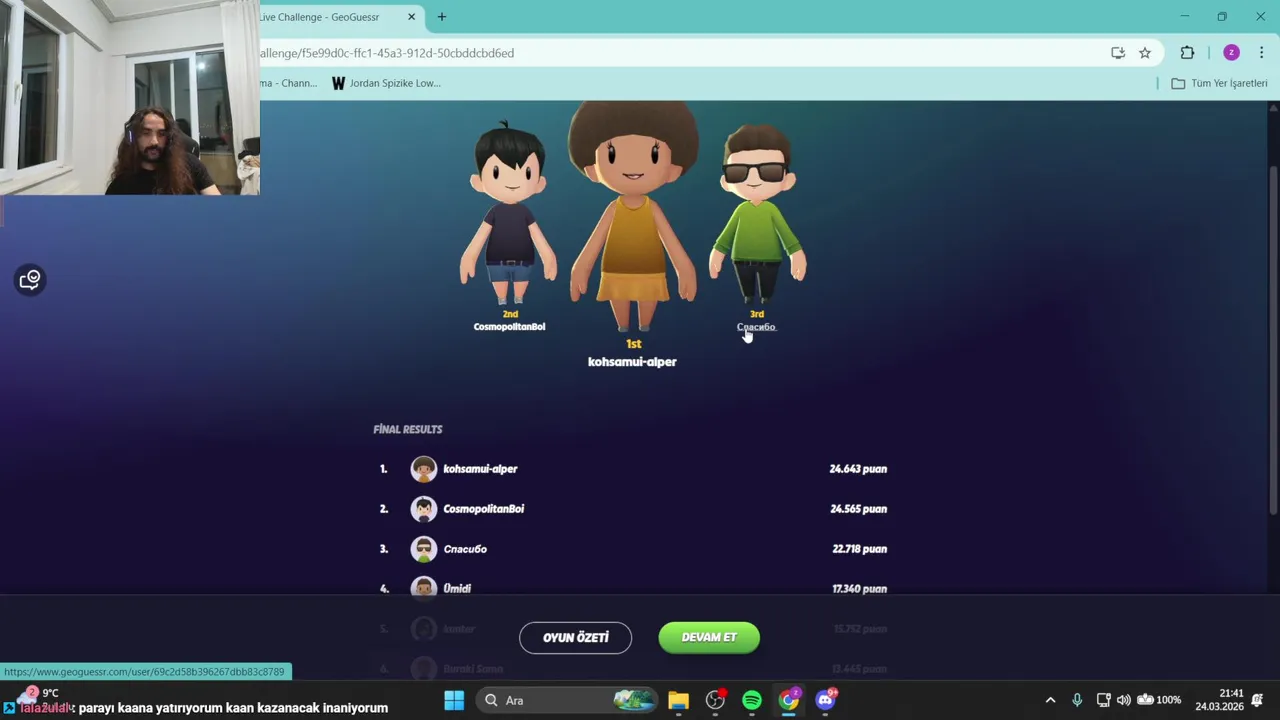Image resolution: width=1280 pixels, height=720 pixels.
Task: Select CosmopolitanBoi in the final results list
Action: pos(483,509)
